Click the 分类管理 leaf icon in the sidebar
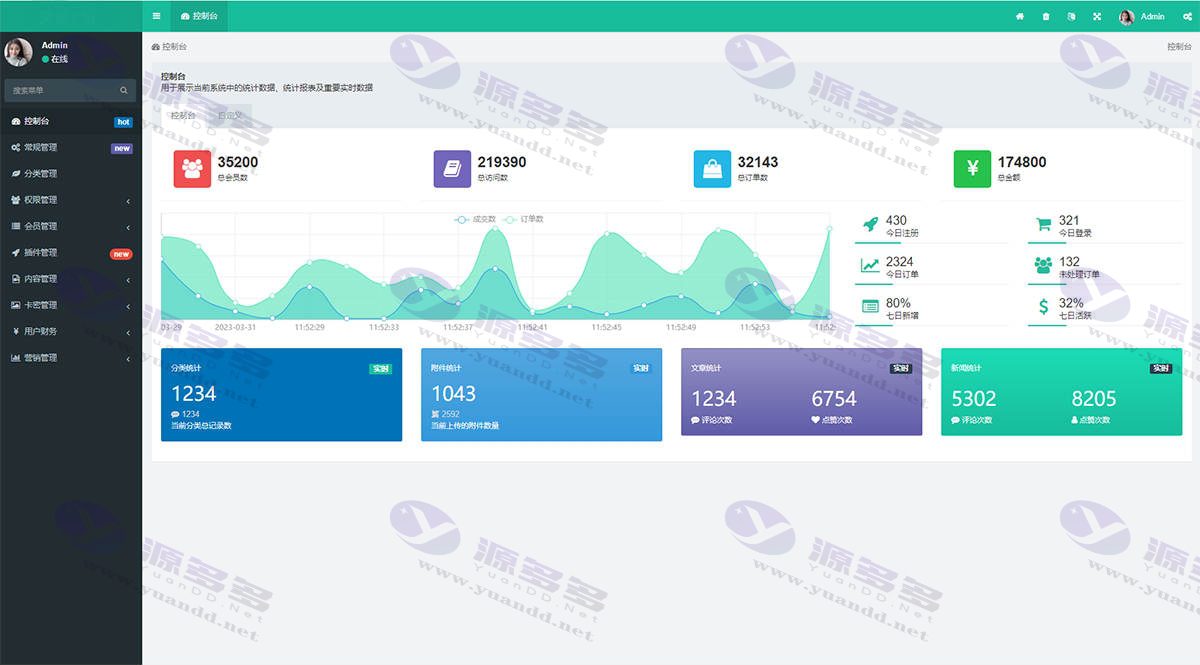Image resolution: width=1200 pixels, height=665 pixels. tap(15, 173)
